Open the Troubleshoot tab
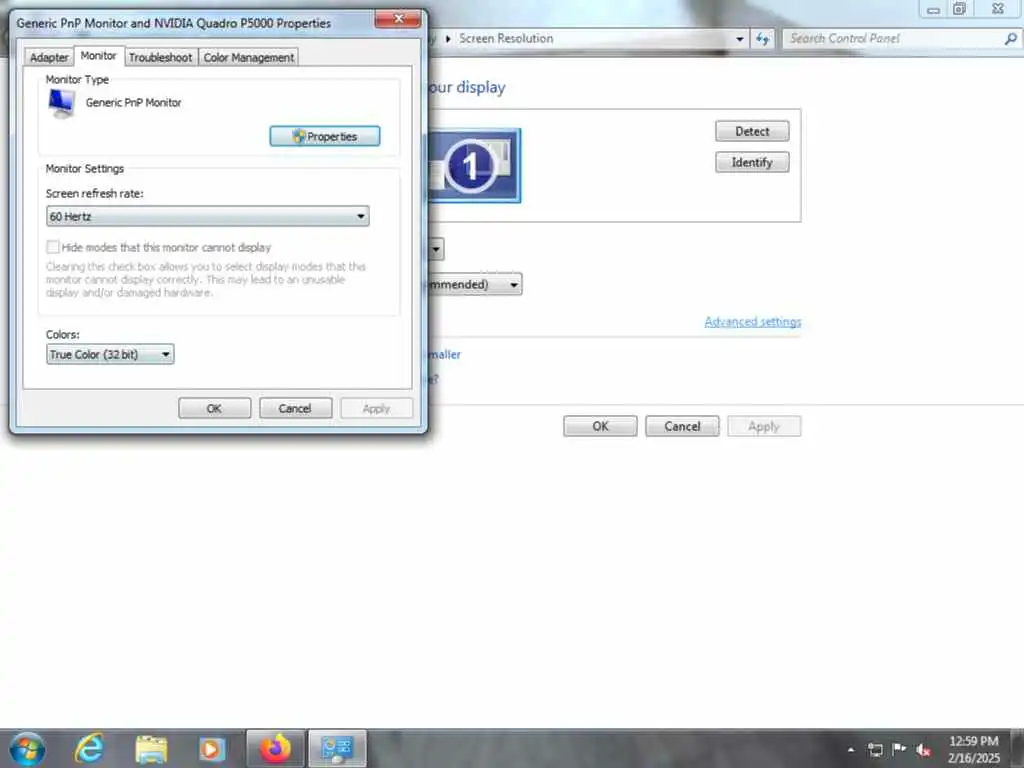Image resolution: width=1024 pixels, height=768 pixels. point(161,57)
